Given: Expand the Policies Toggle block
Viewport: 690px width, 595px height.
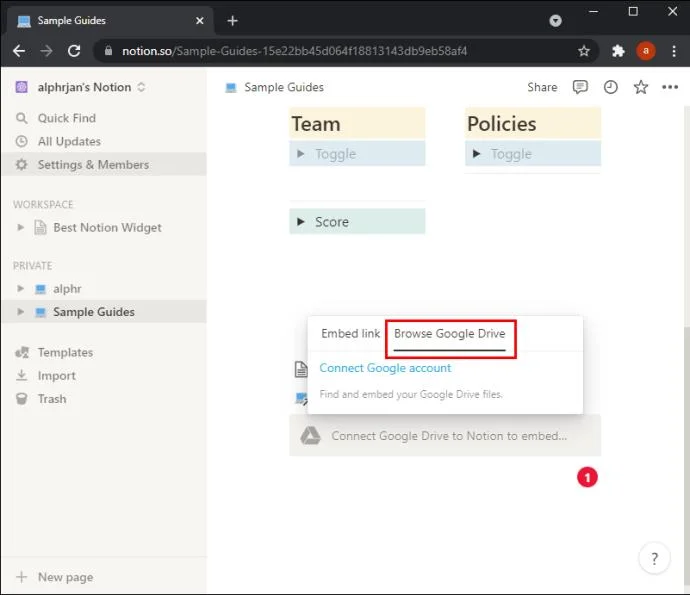Looking at the screenshot, I should (x=476, y=154).
